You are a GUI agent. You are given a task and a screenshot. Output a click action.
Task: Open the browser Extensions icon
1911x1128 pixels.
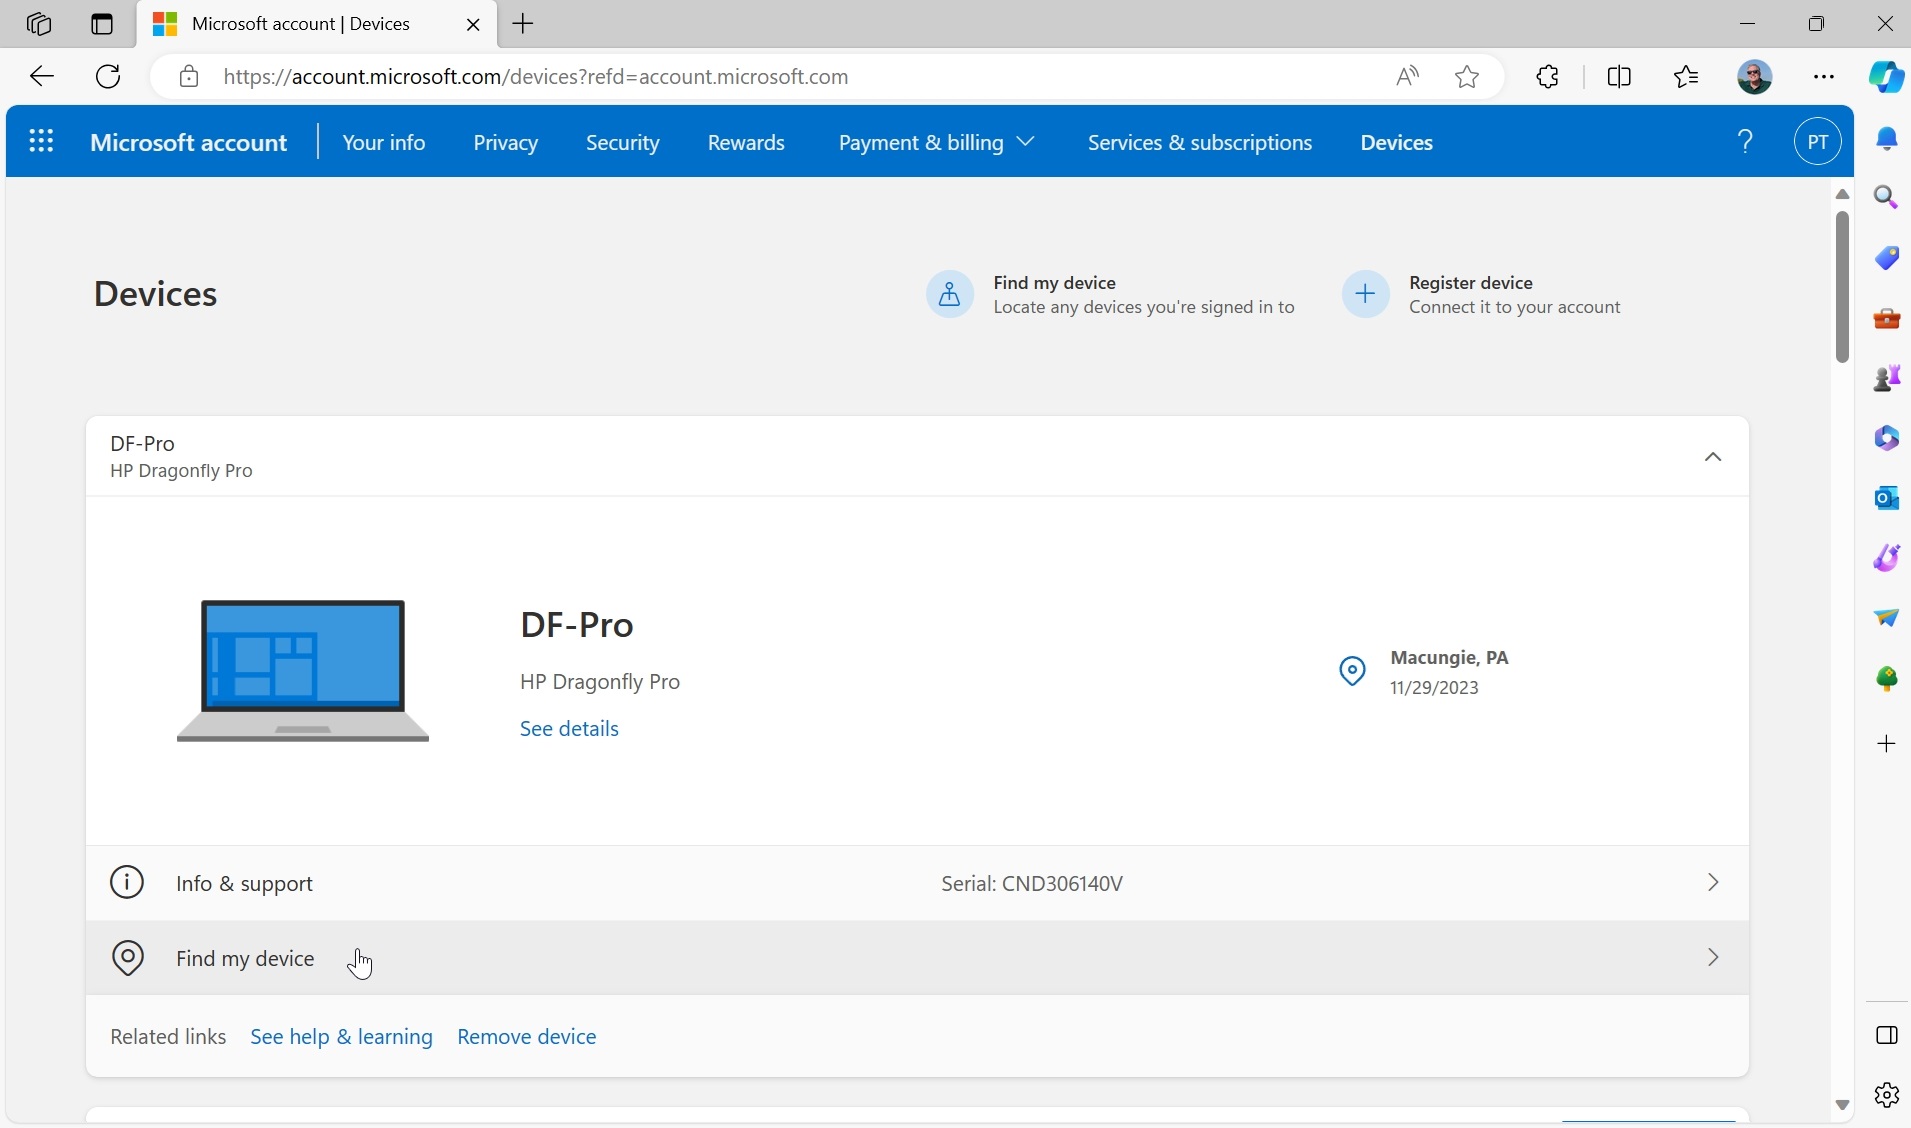[x=1547, y=77]
